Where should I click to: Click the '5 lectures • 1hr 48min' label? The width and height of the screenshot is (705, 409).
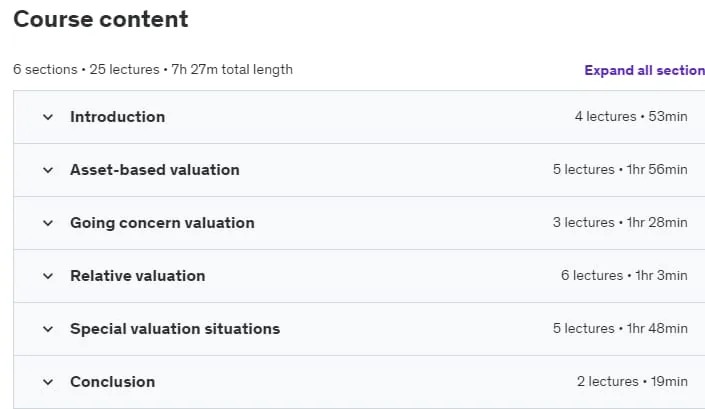click(620, 329)
